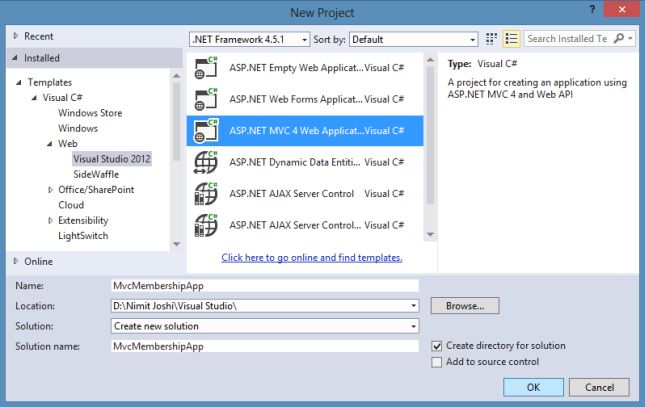Select SideWaffle in the templates tree
The height and width of the screenshot is (407, 645).
coord(96,174)
